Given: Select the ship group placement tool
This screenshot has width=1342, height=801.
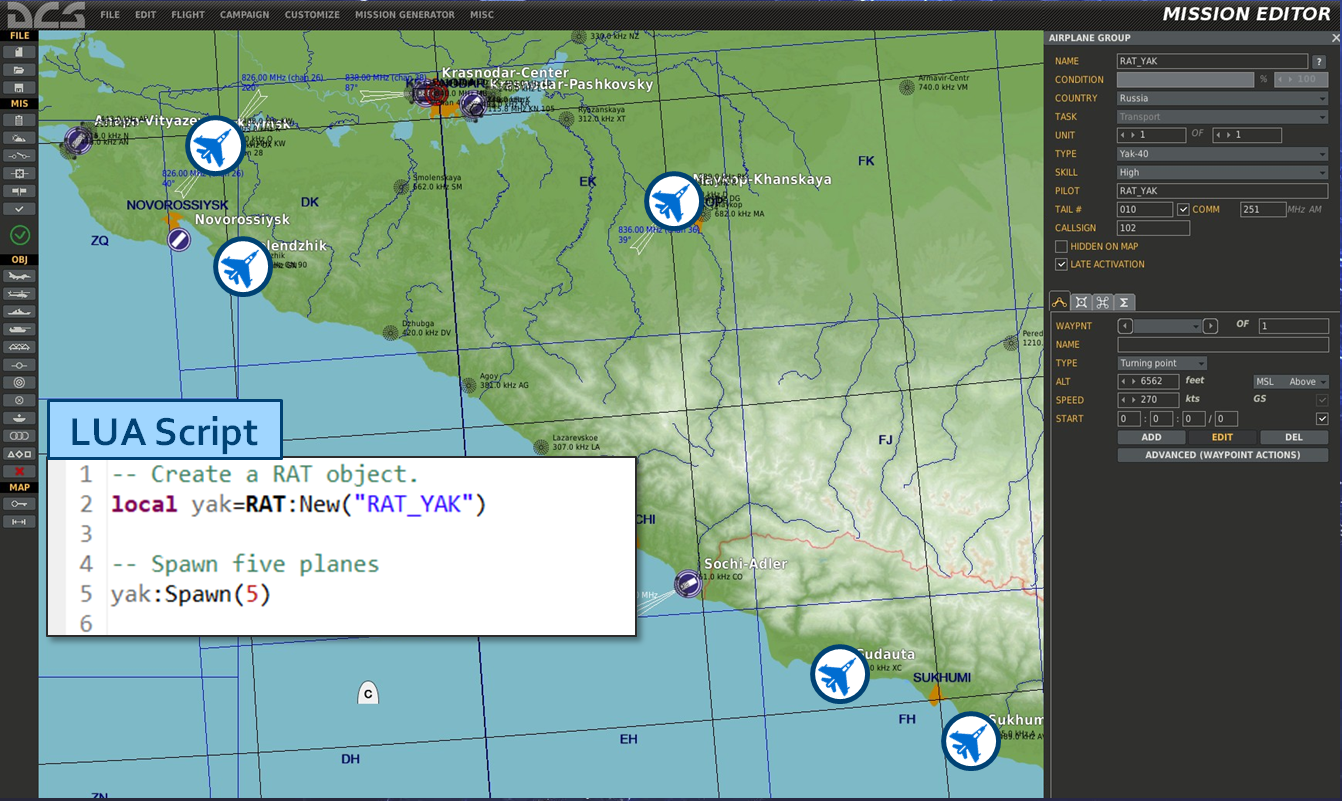Looking at the screenshot, I should click(x=19, y=311).
